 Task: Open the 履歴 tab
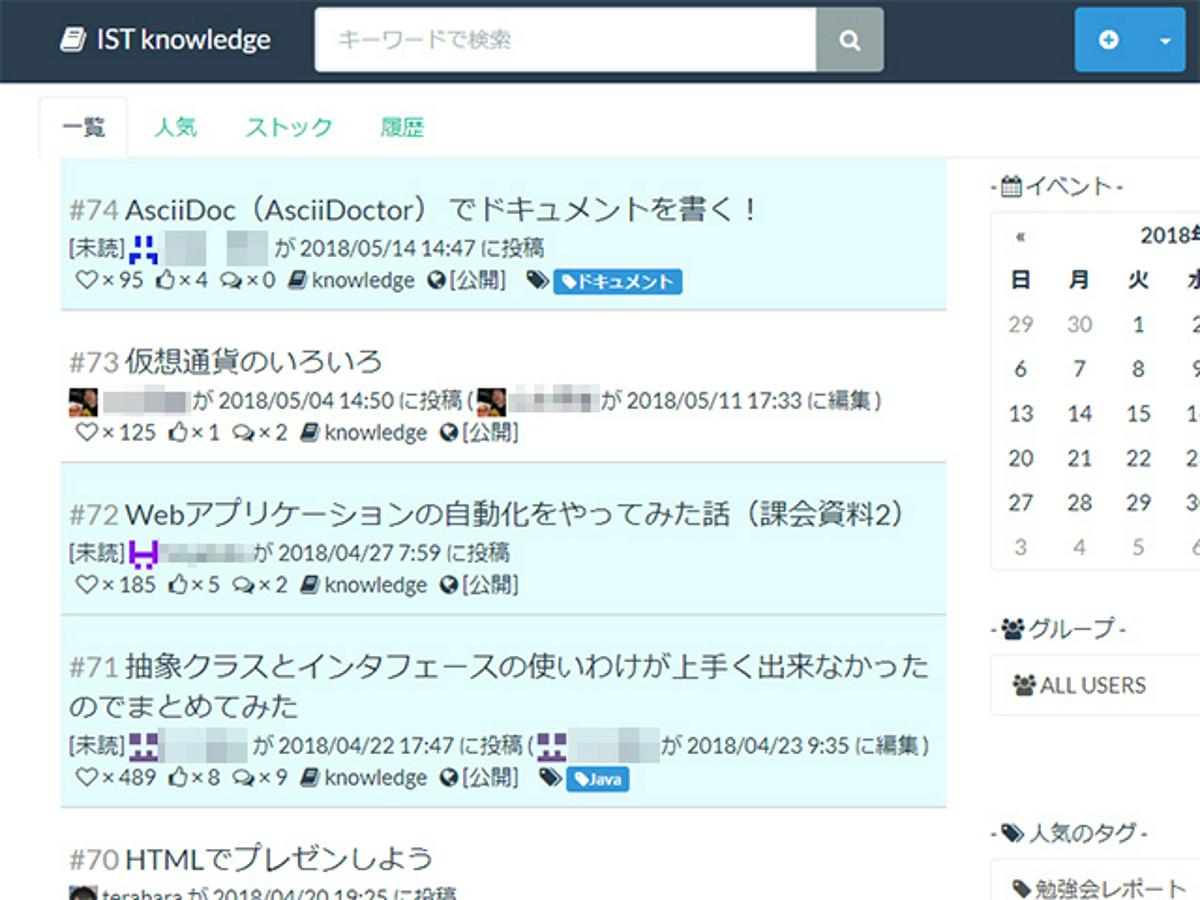point(402,128)
